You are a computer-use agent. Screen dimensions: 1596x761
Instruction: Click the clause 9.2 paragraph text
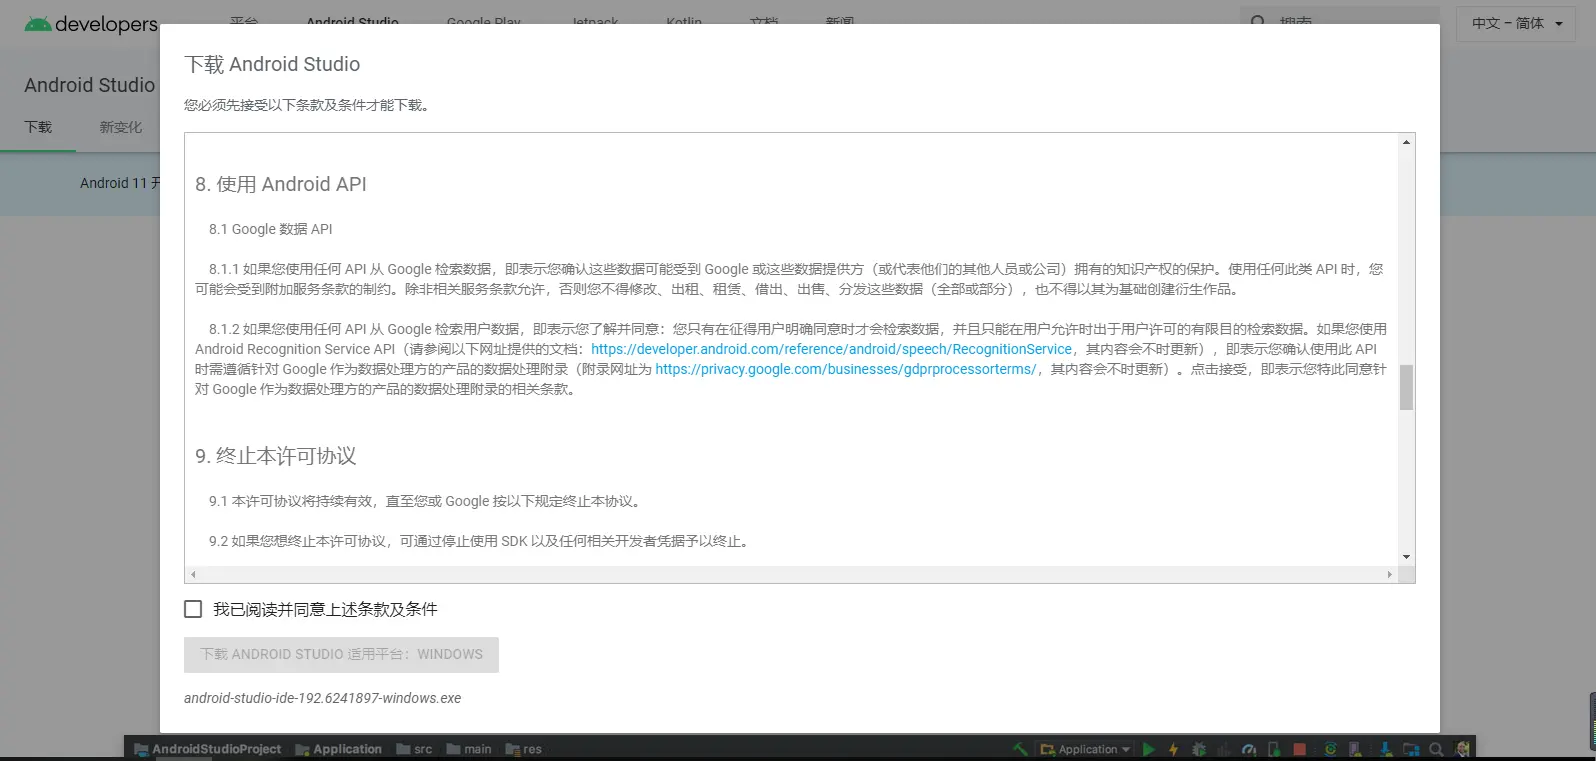pyautogui.click(x=481, y=541)
